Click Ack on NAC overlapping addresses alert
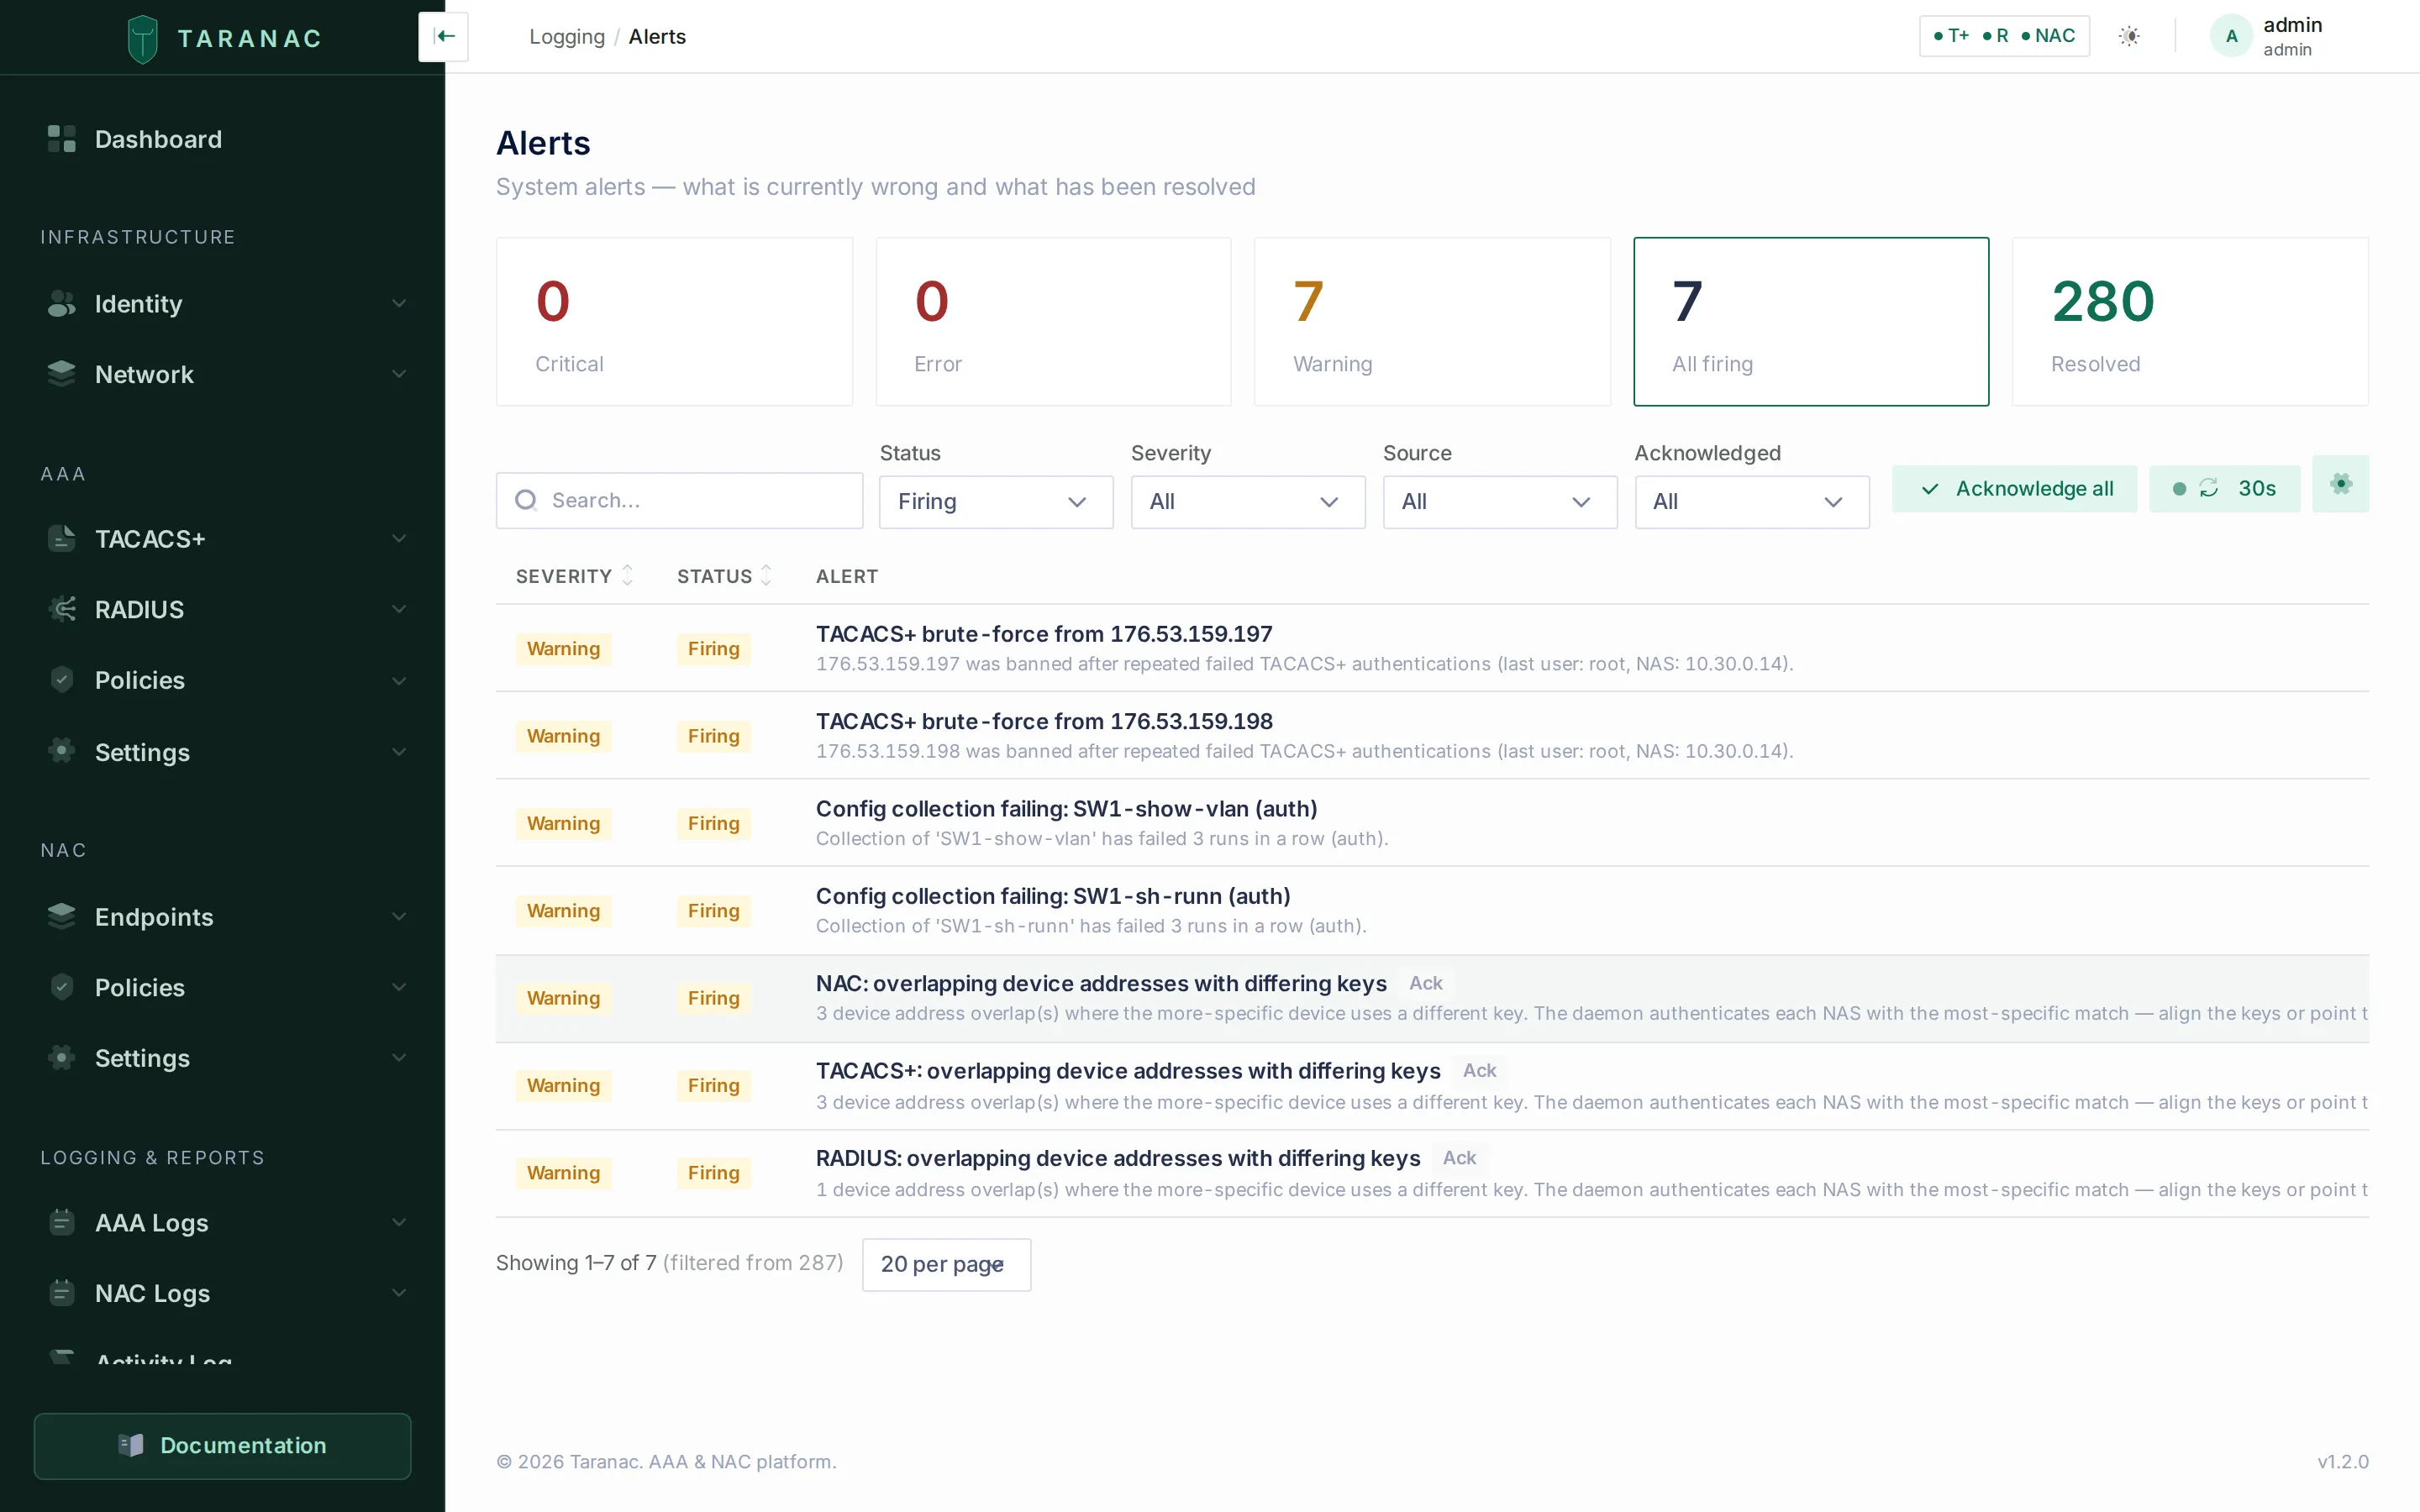The width and height of the screenshot is (2420, 1512). pyautogui.click(x=1425, y=983)
